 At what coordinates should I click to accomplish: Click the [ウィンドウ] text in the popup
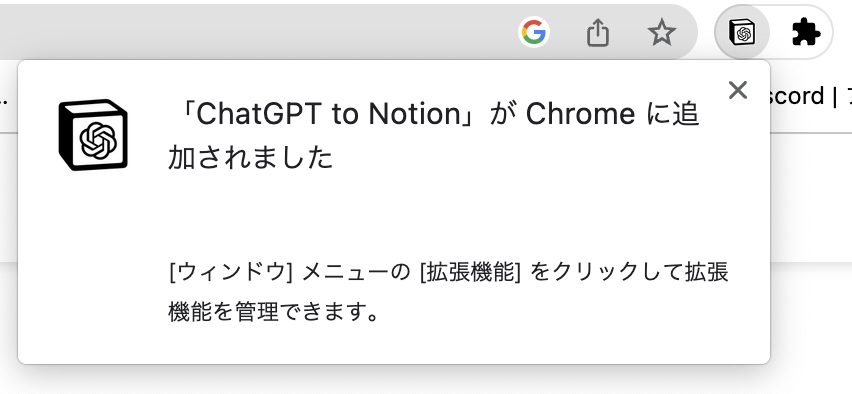coord(231,272)
